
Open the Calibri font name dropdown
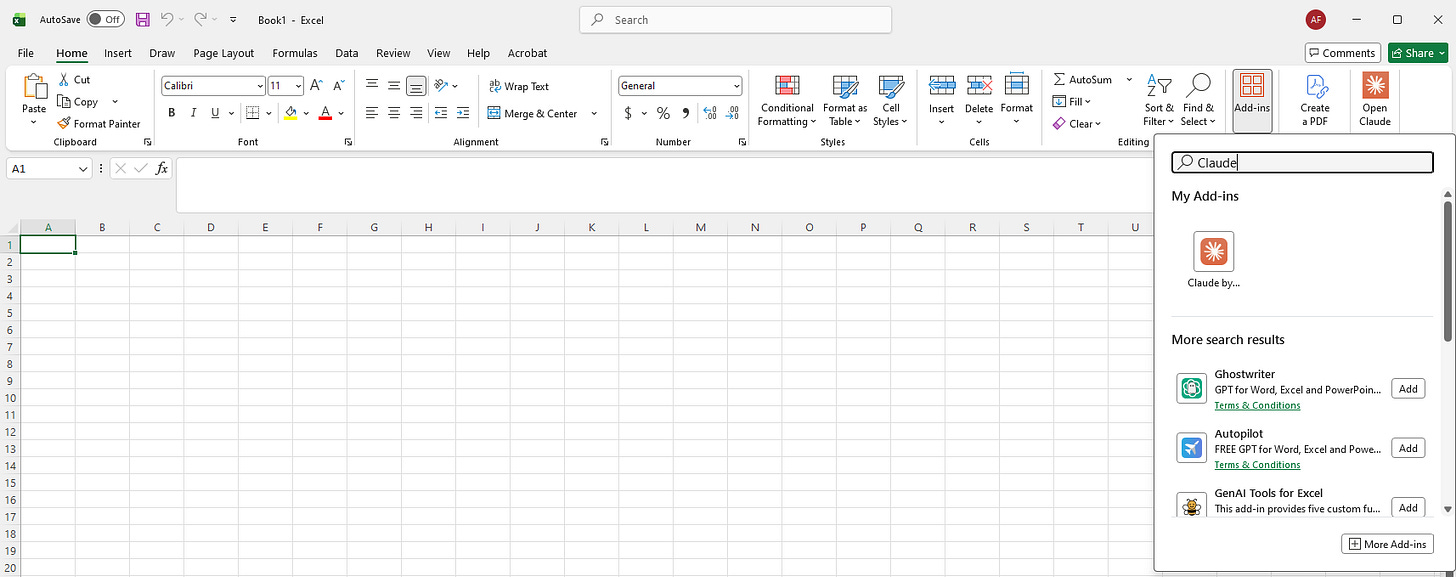[x=260, y=86]
